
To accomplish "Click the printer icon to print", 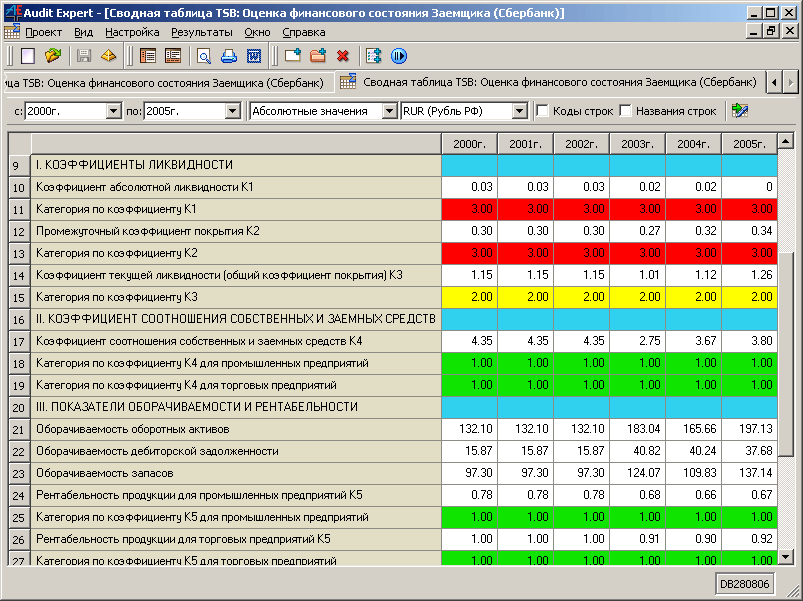I will (229, 56).
